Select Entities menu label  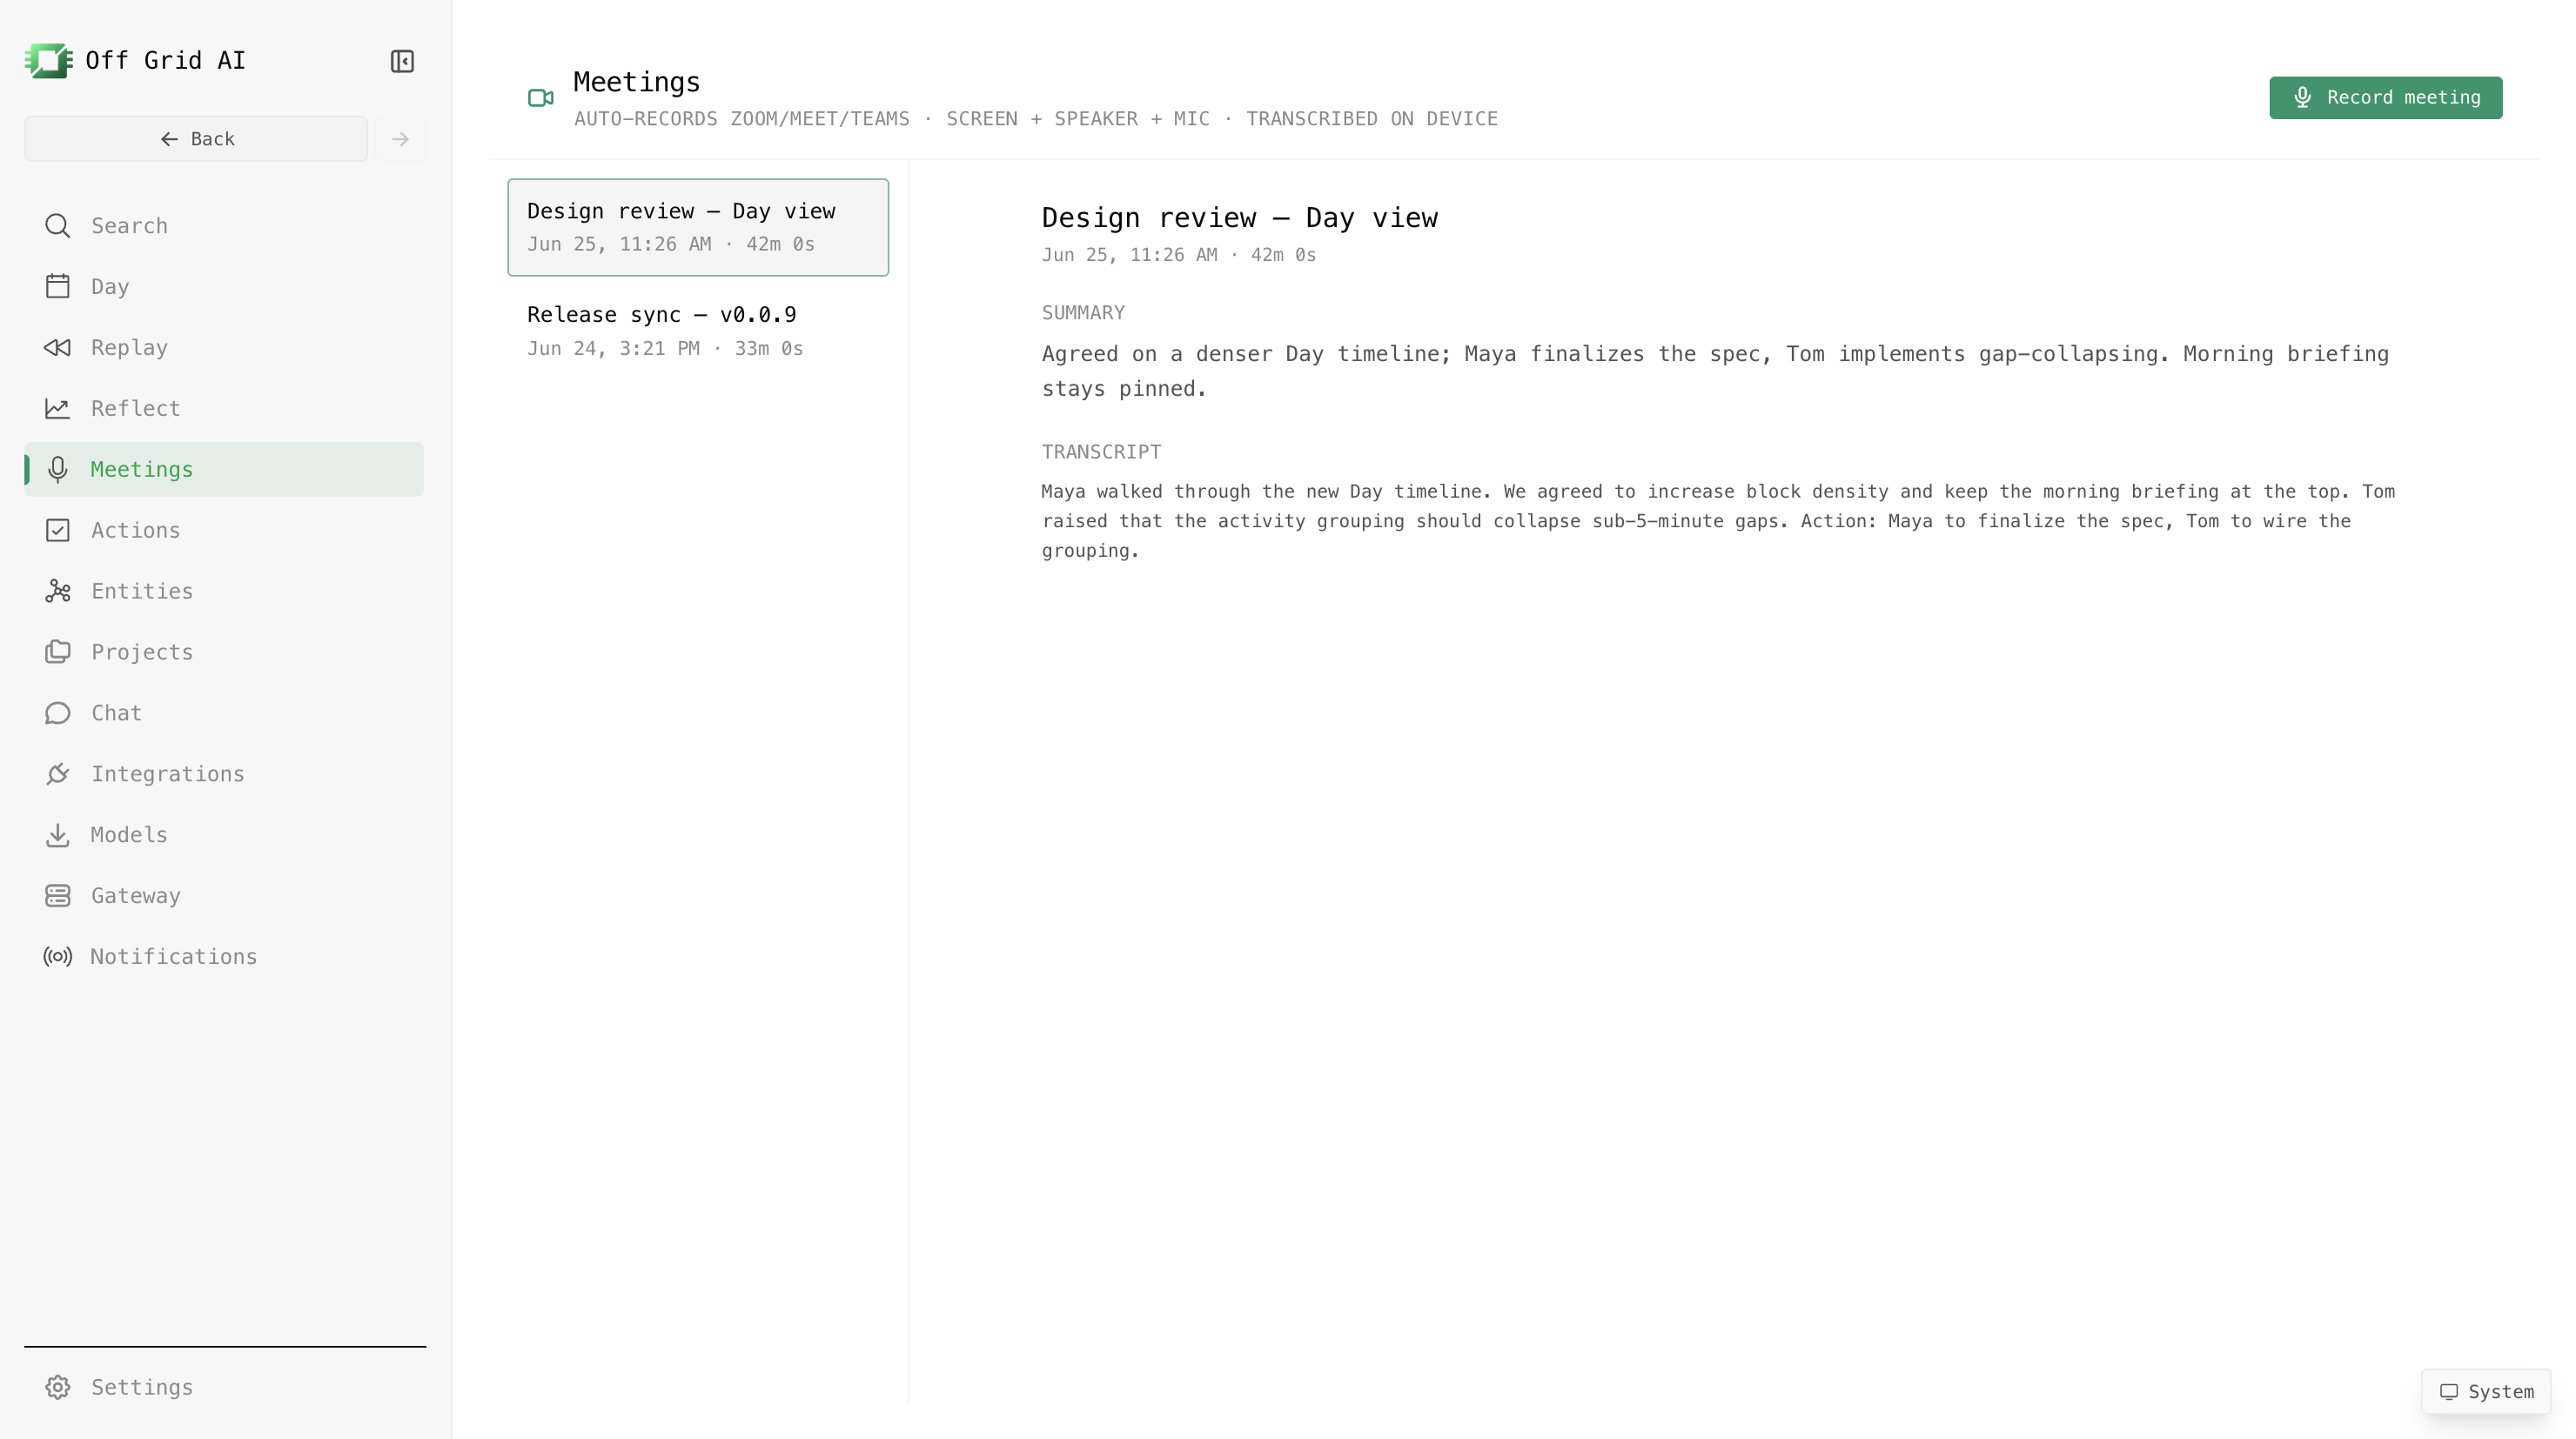click(x=142, y=592)
